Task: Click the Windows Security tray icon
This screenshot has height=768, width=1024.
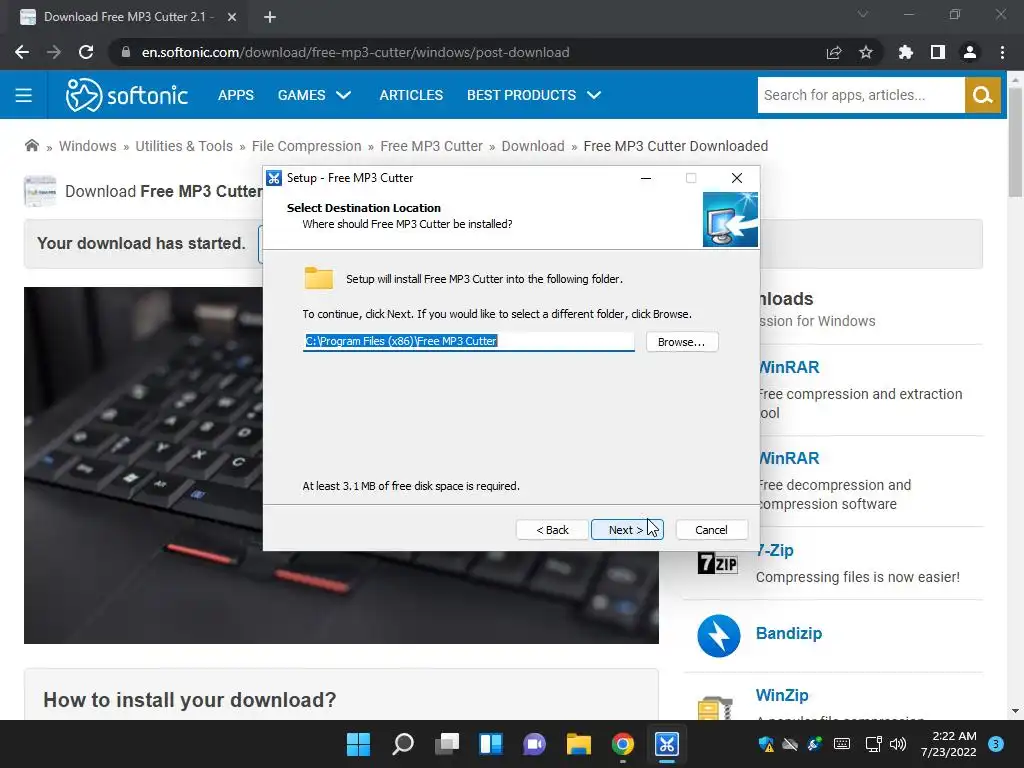Action: click(x=766, y=744)
